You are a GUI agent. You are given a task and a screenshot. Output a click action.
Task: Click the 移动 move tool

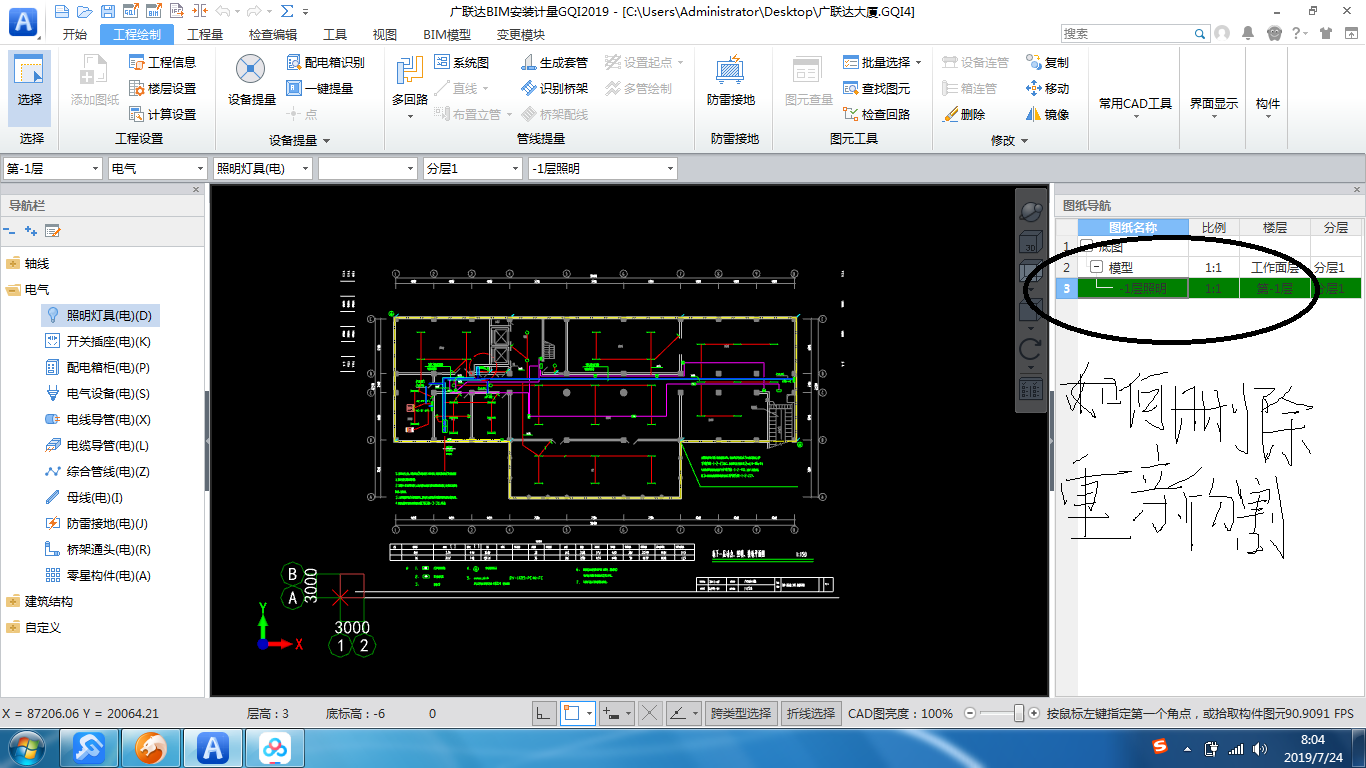(1048, 88)
